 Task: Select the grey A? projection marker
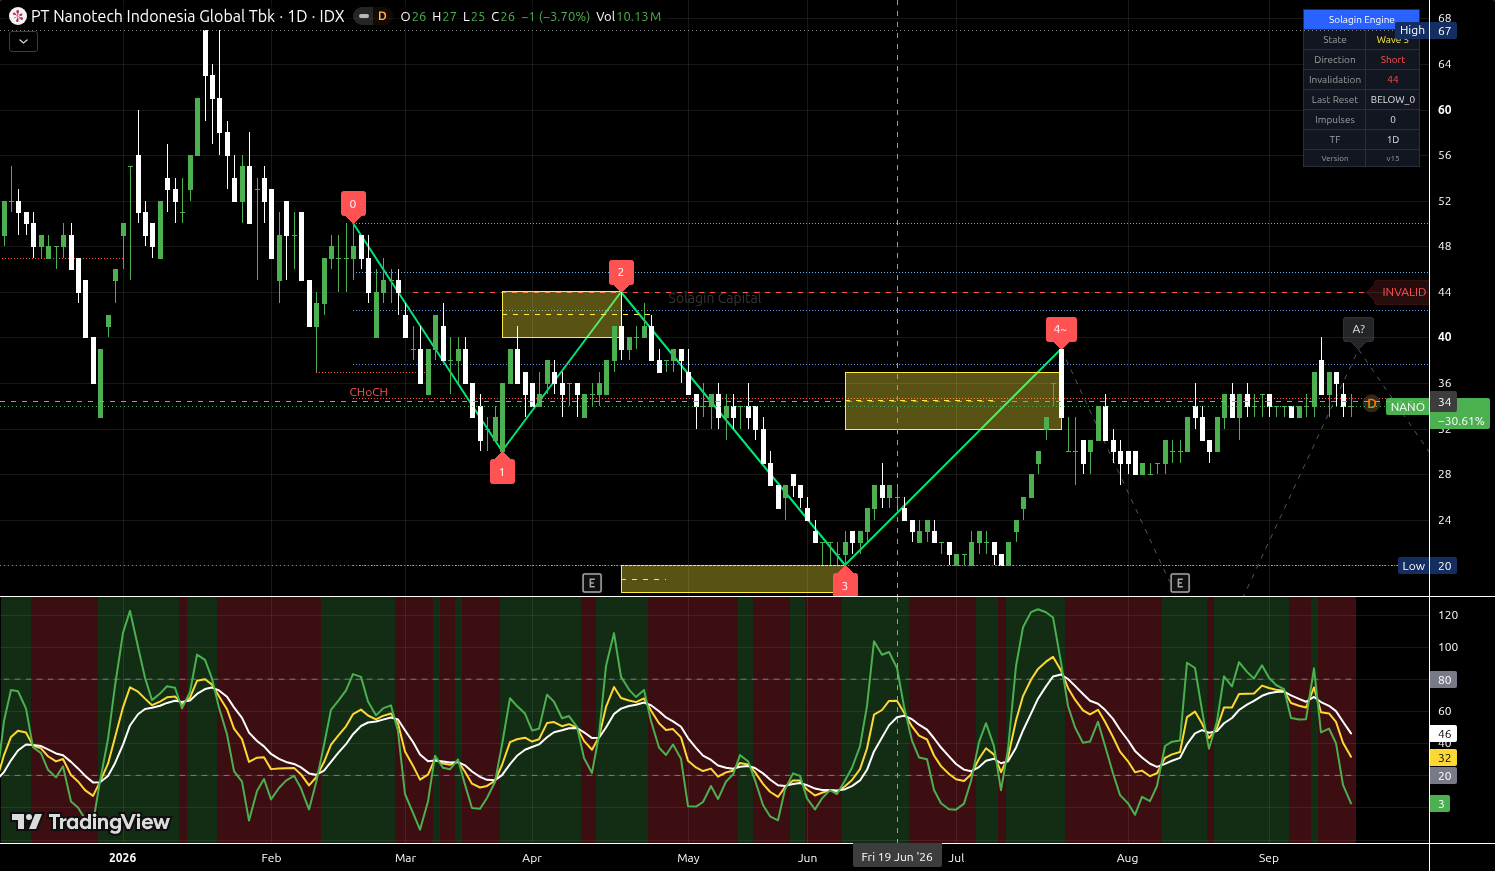[x=1358, y=330]
